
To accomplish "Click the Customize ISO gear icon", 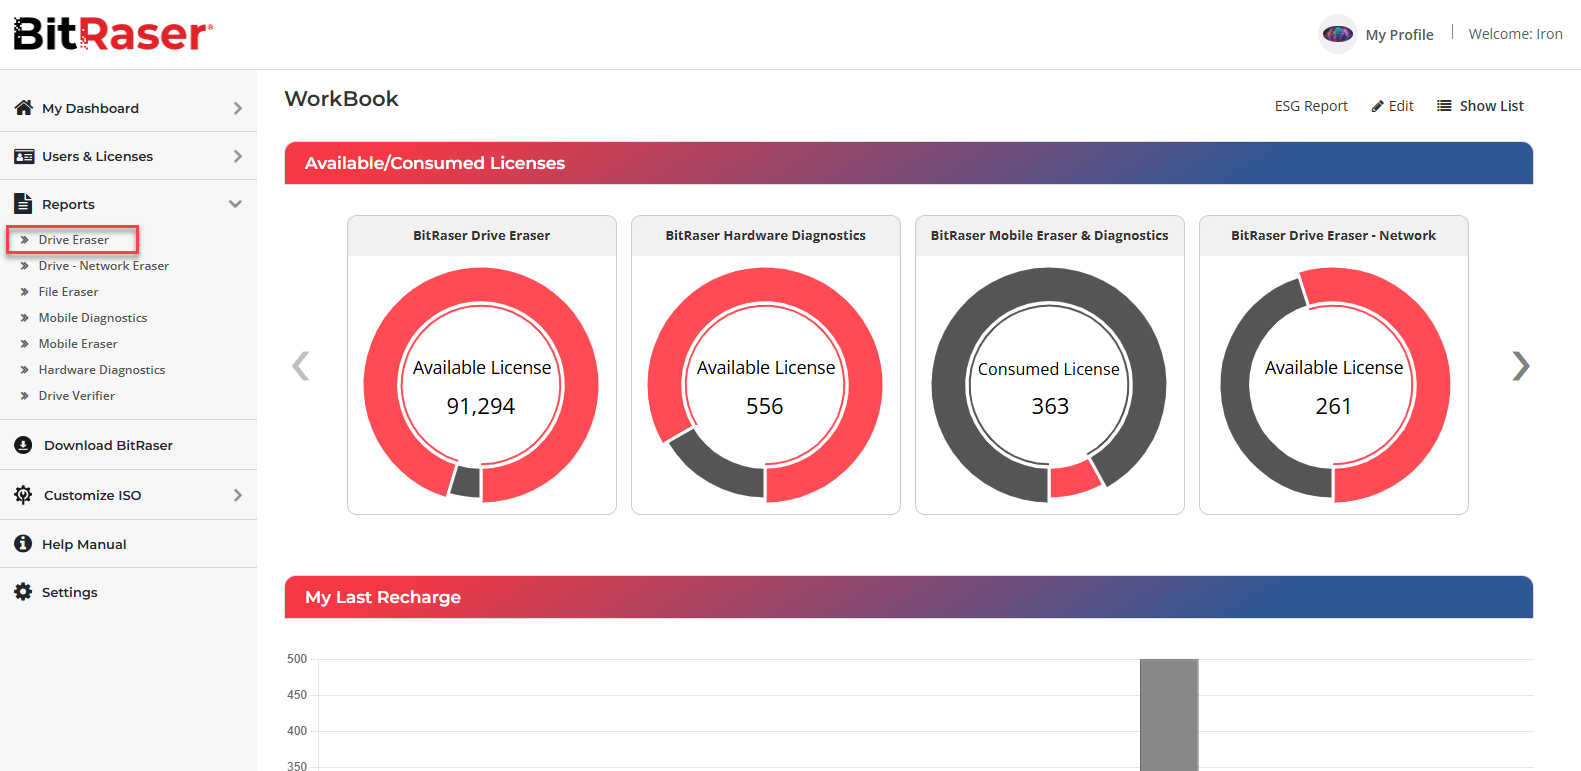I will click(23, 494).
